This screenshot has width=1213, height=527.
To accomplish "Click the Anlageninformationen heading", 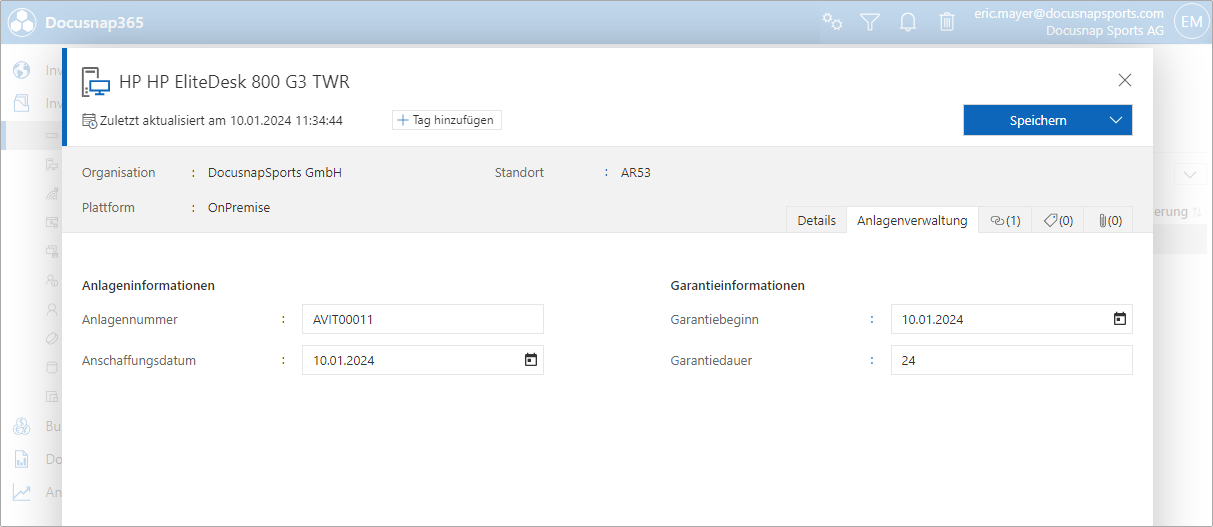I will pyautogui.click(x=149, y=286).
